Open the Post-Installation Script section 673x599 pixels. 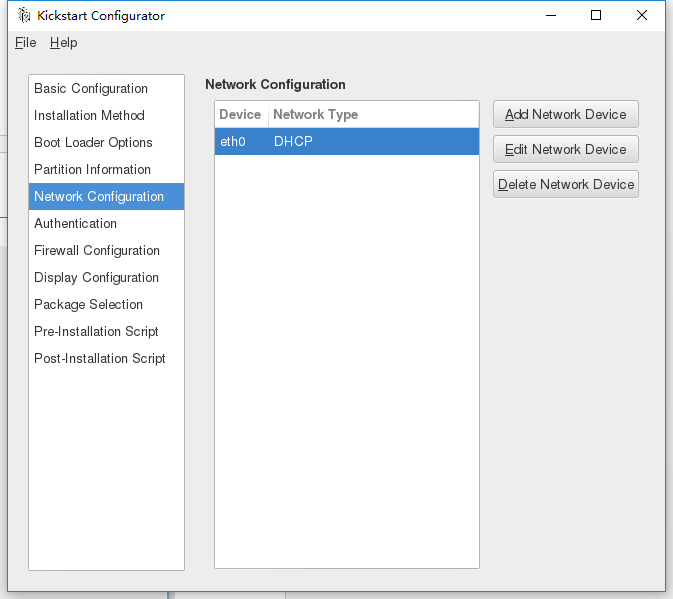click(x=100, y=359)
